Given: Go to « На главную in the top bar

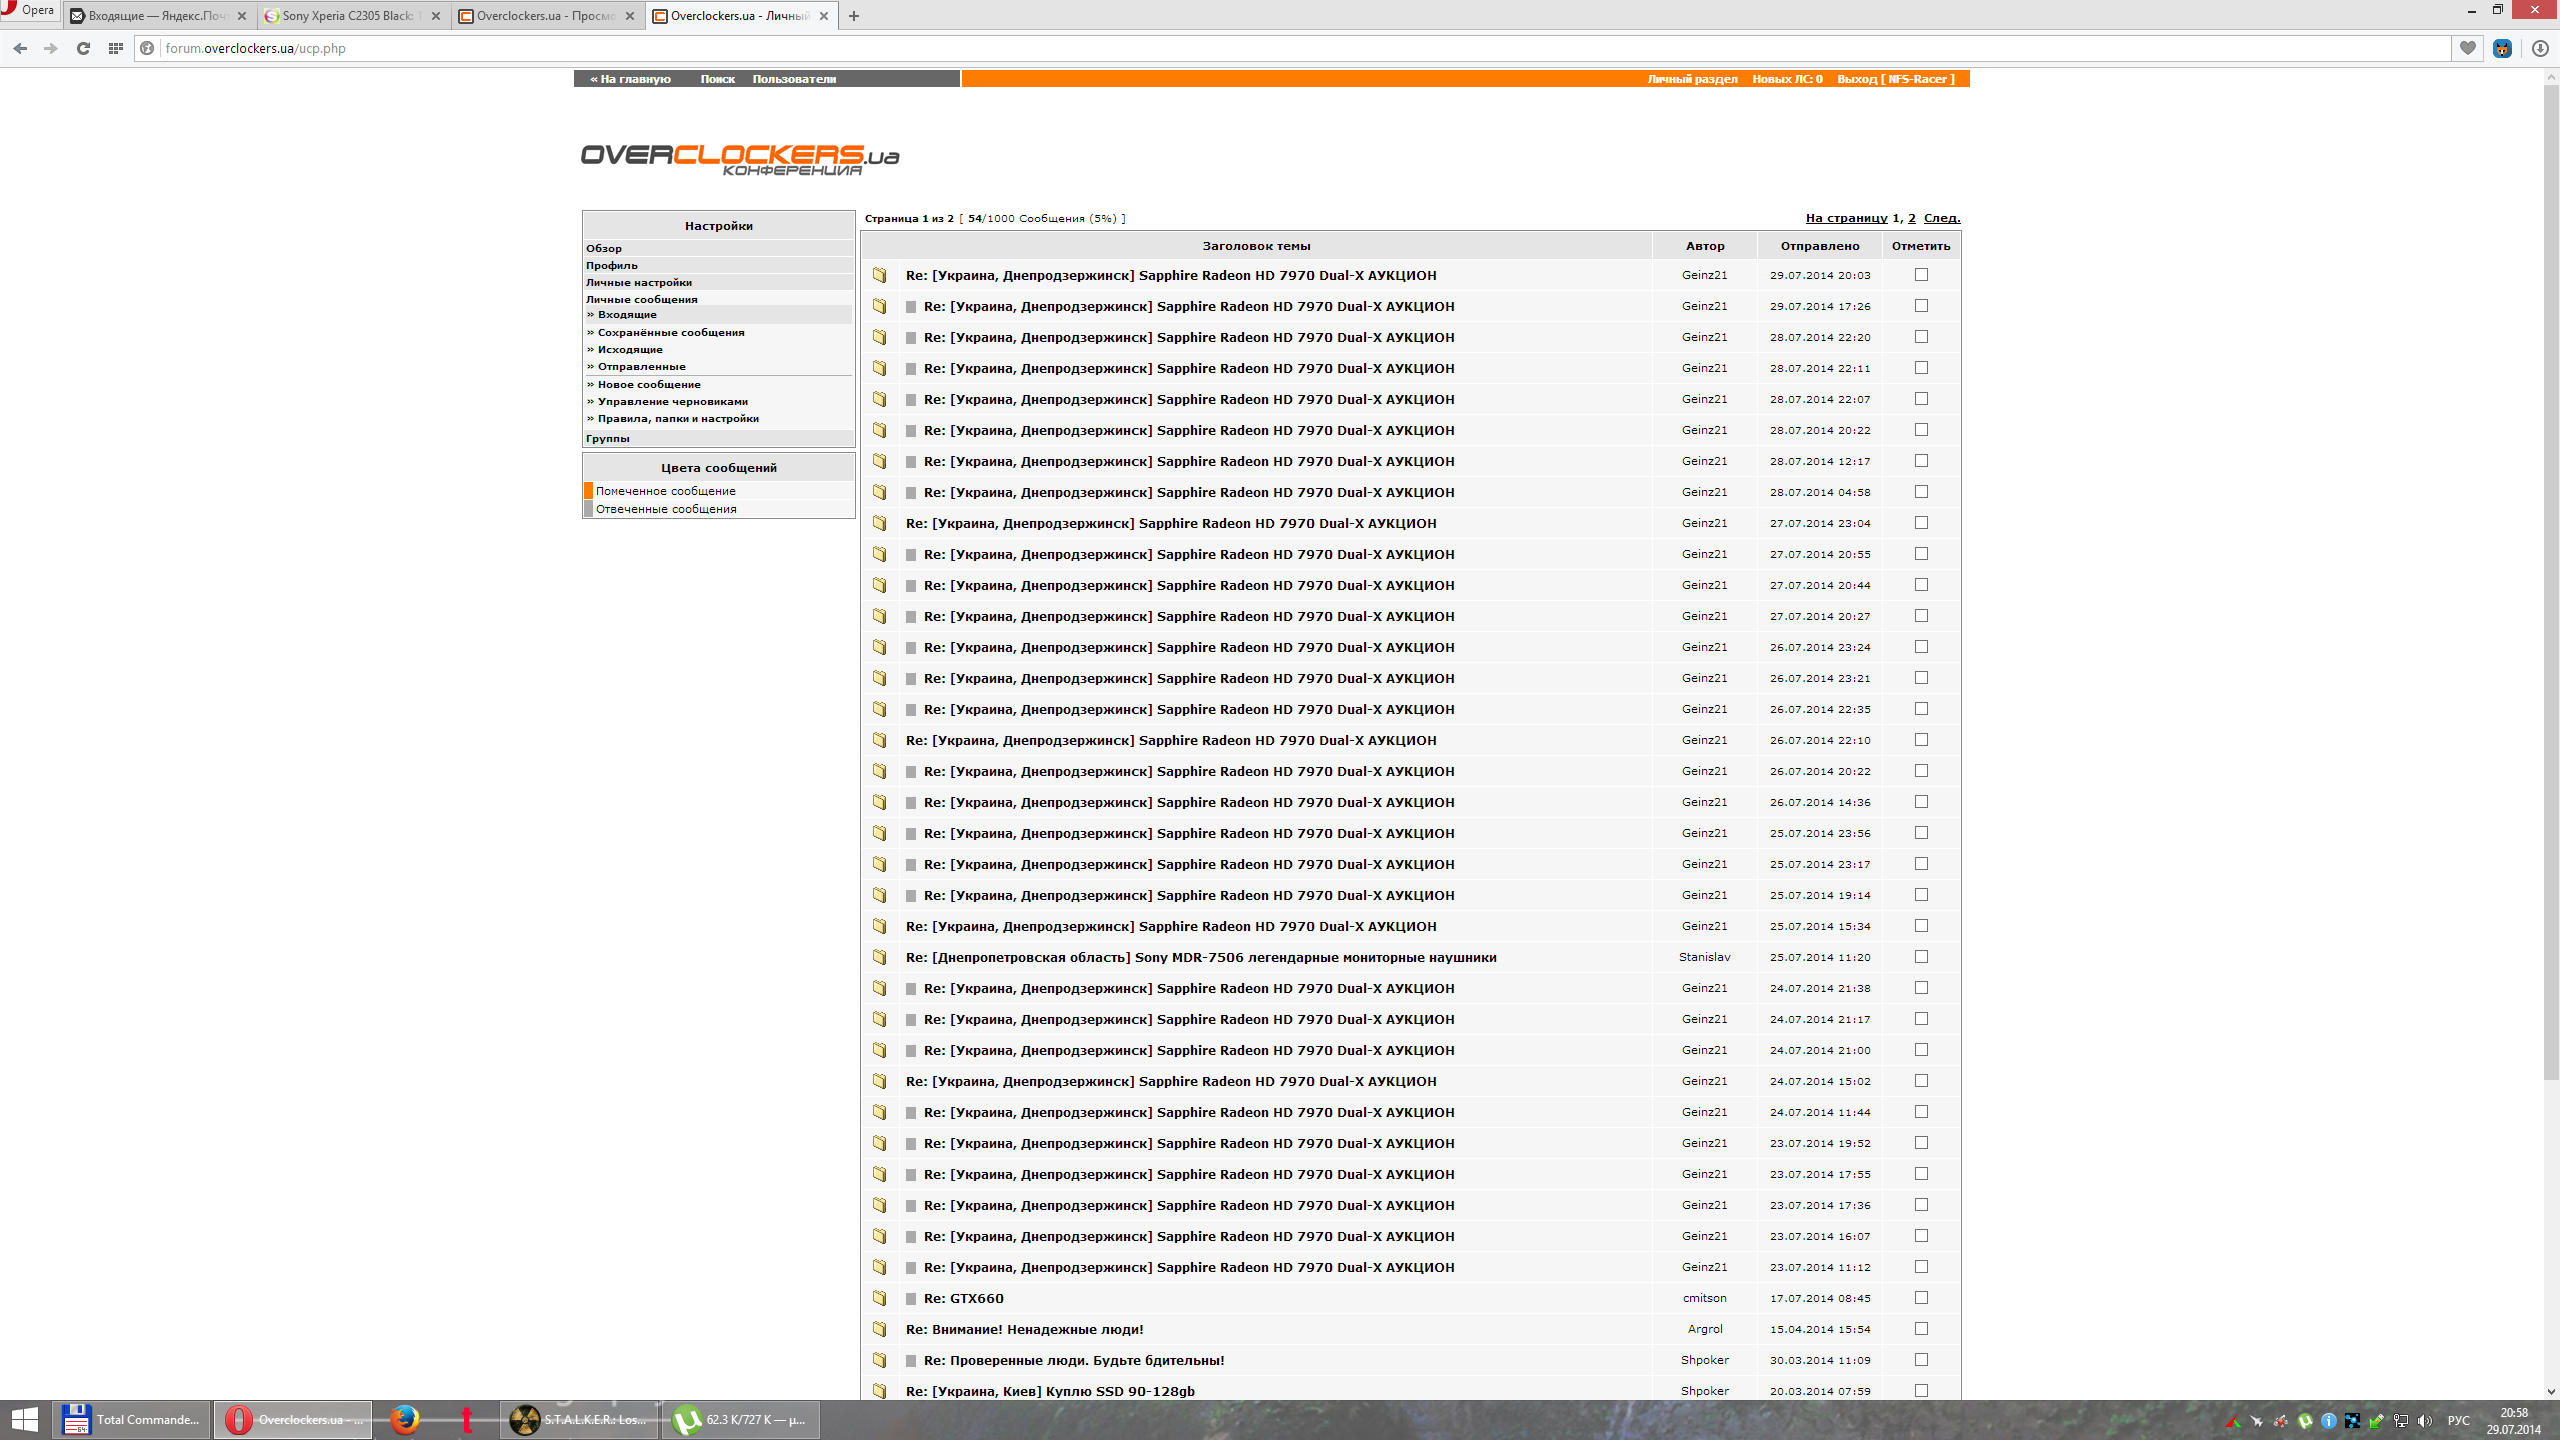Looking at the screenshot, I should tap(630, 79).
